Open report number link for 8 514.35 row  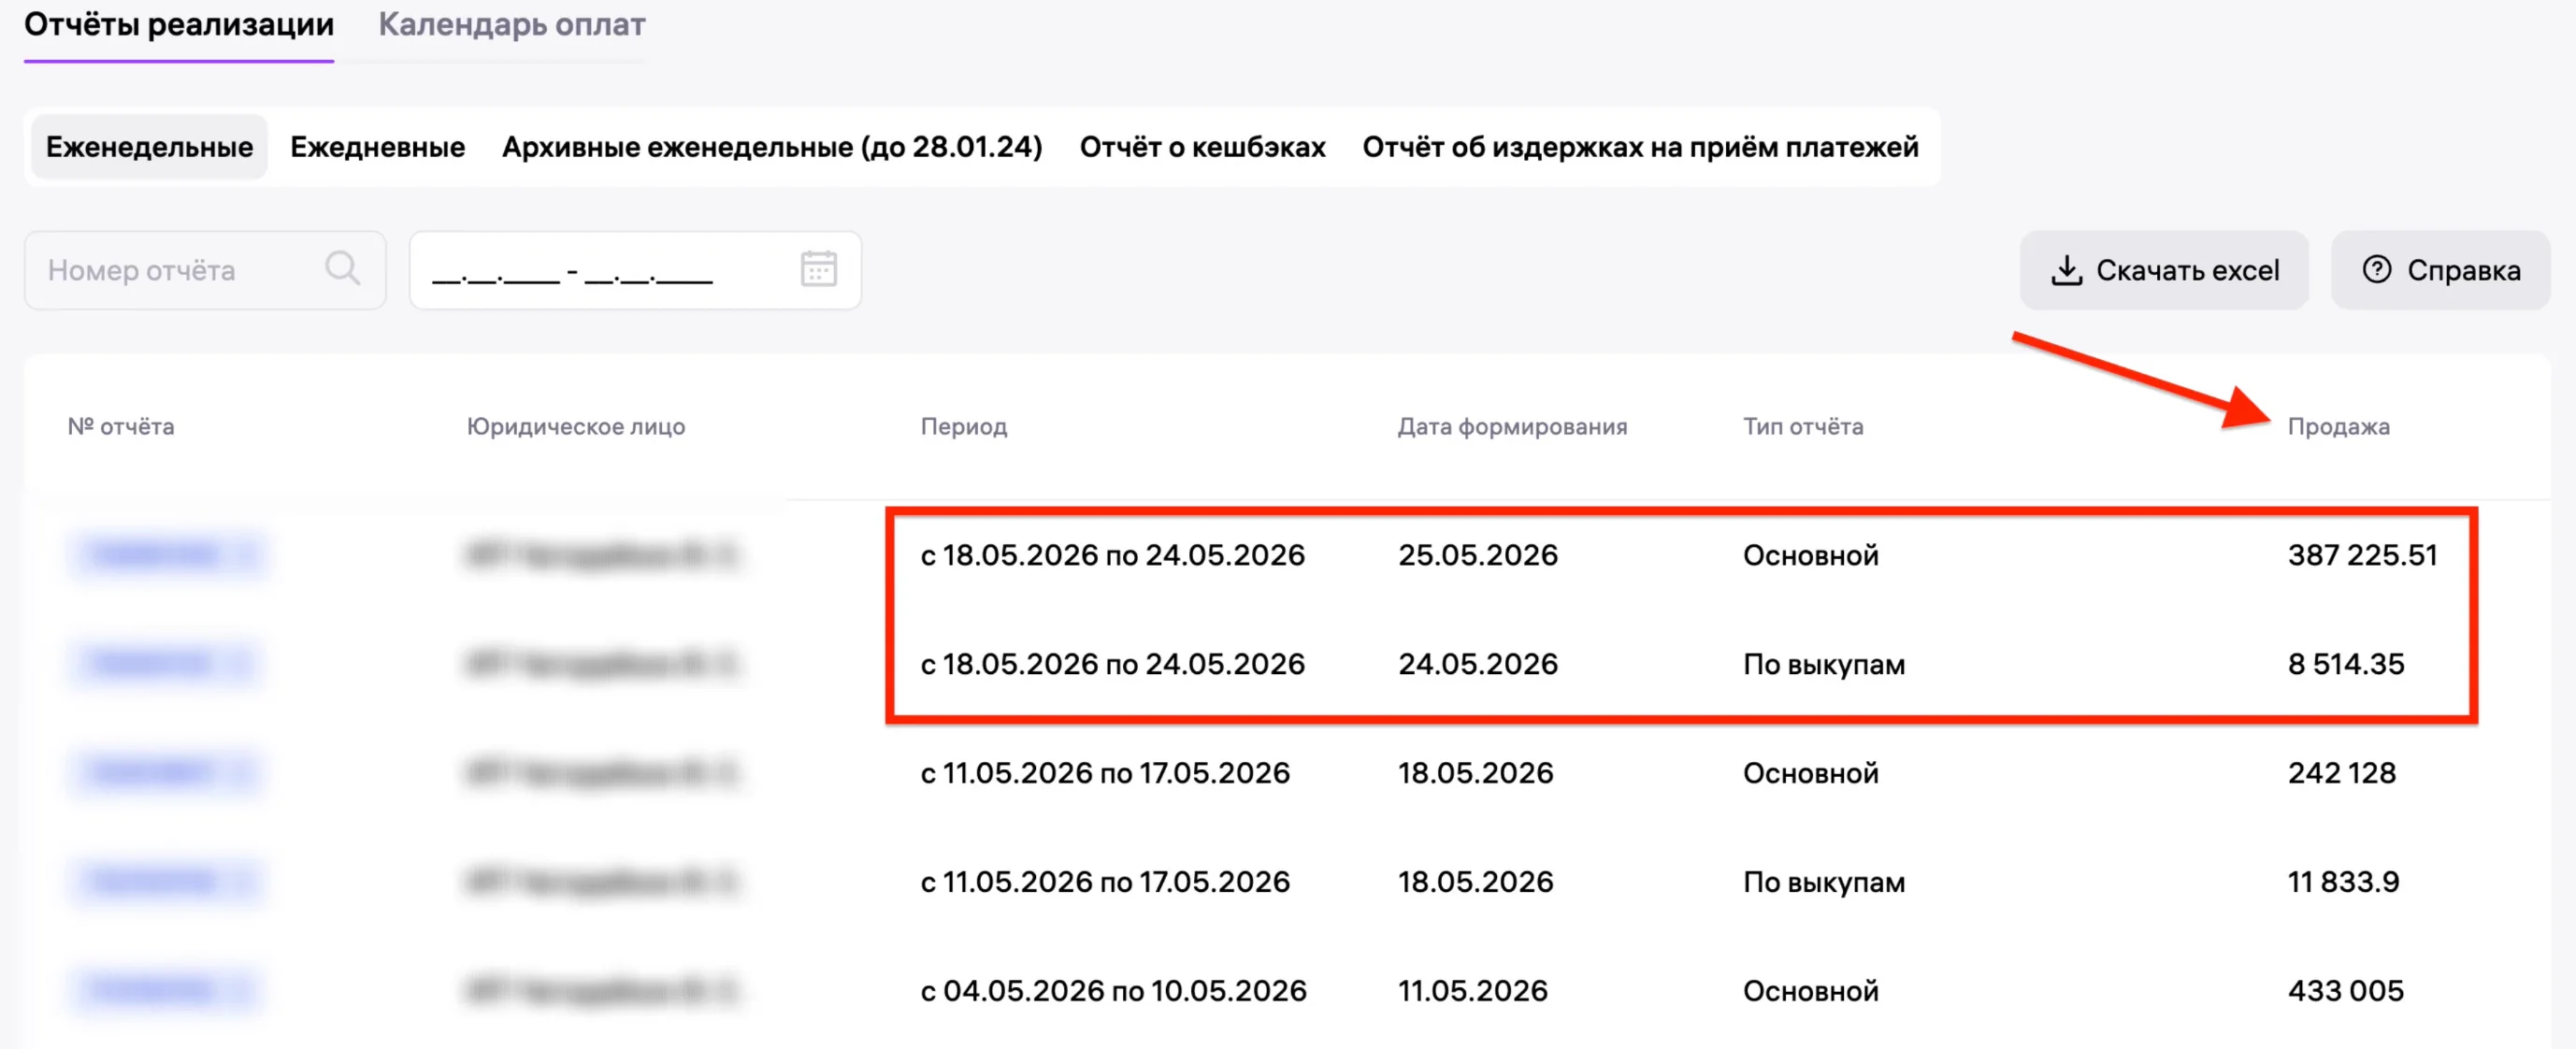[x=165, y=663]
